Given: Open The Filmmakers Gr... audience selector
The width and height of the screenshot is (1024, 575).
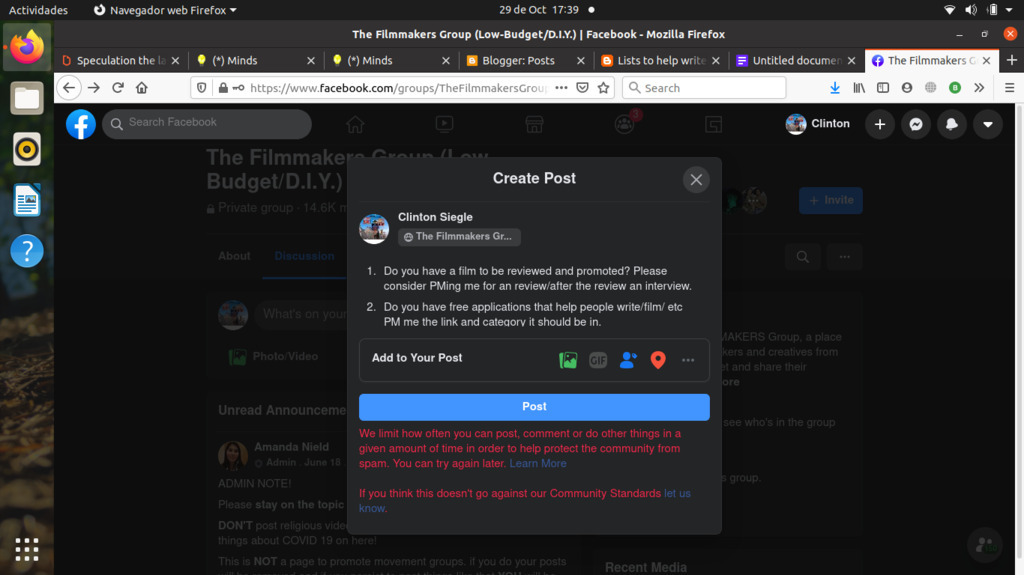Looking at the screenshot, I should [x=459, y=237].
